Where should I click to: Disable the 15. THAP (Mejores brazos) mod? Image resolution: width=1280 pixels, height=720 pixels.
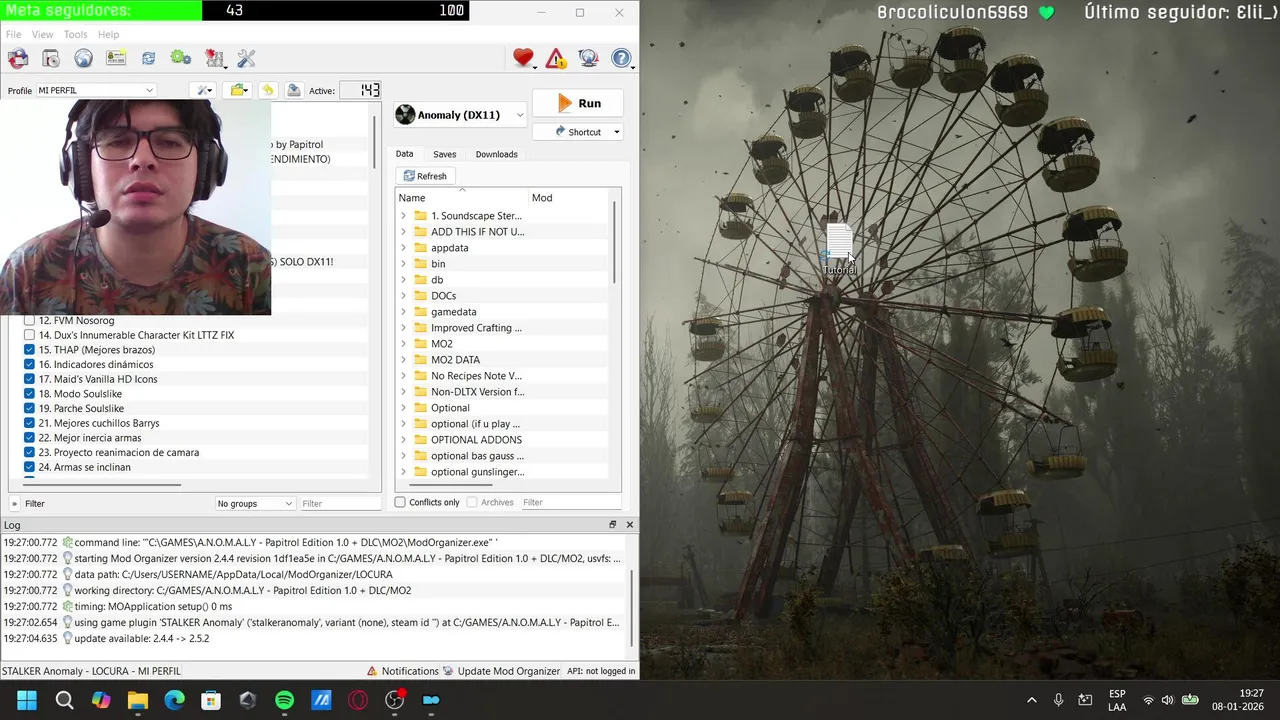tap(29, 350)
